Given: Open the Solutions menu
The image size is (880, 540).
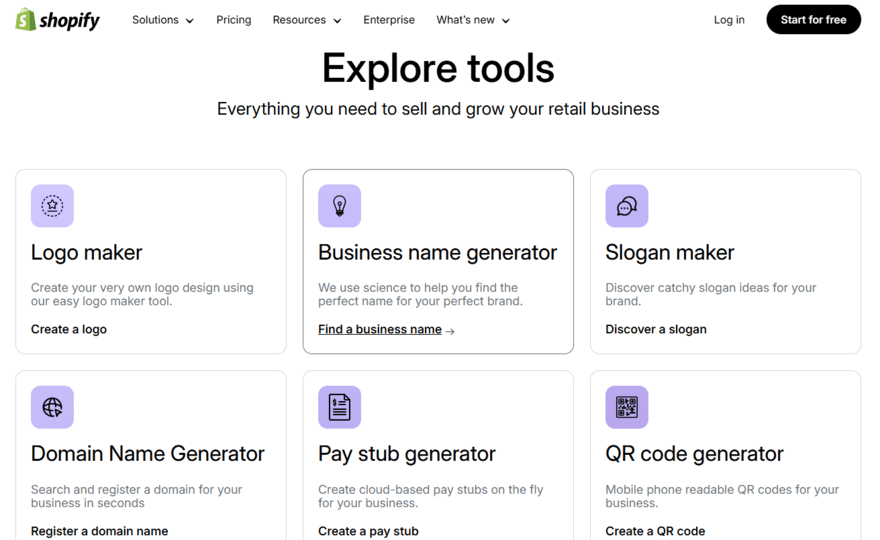Looking at the screenshot, I should 163,20.
